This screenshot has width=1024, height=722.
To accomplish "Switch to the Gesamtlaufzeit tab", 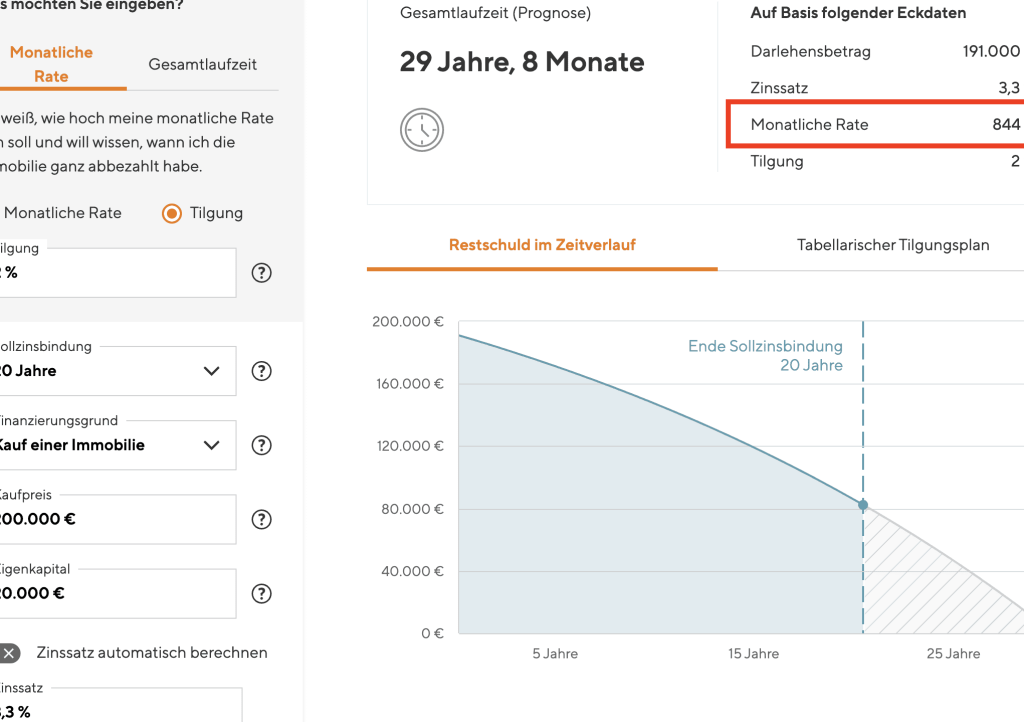I will point(202,64).
